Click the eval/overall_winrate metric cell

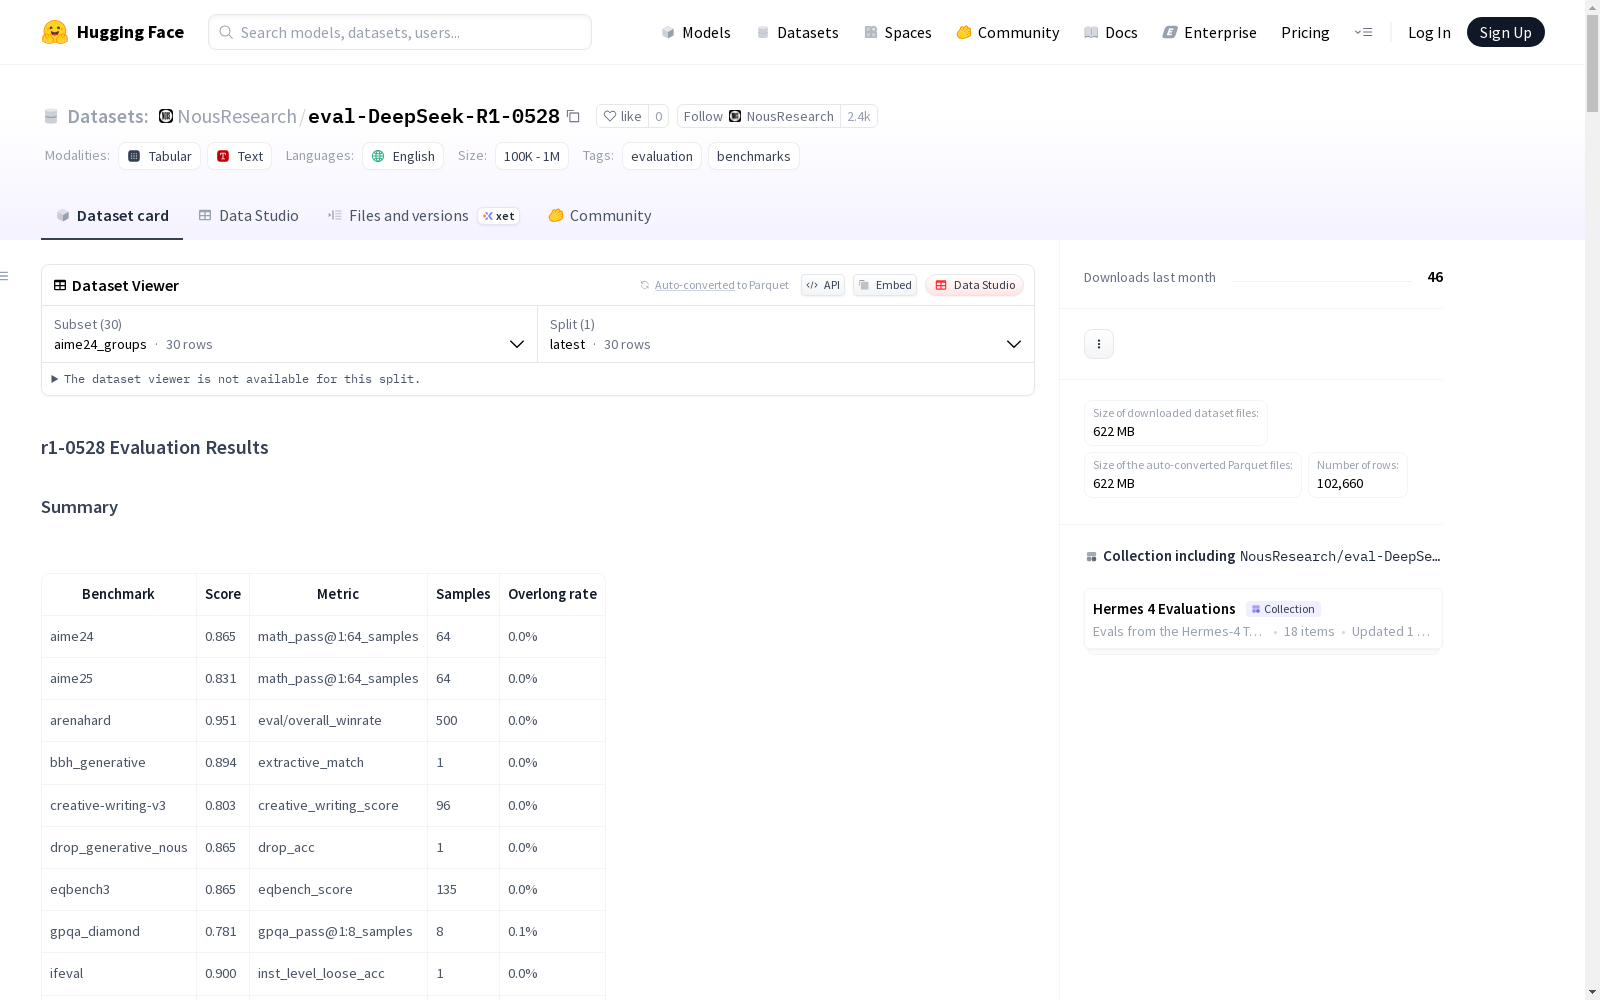[338, 720]
